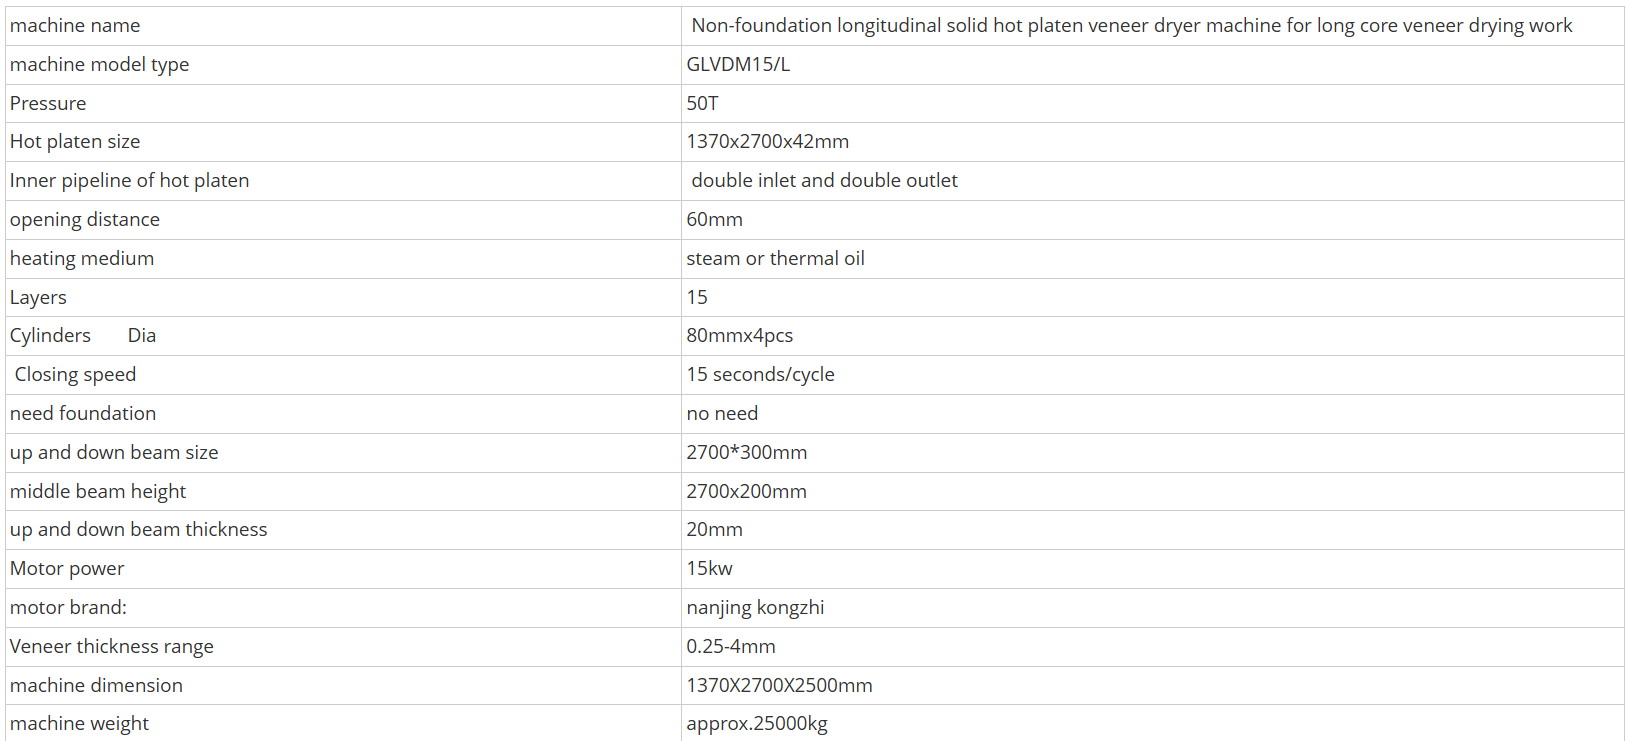1629x741 pixels.
Task: Click the 50T pressure value
Action: pos(702,104)
